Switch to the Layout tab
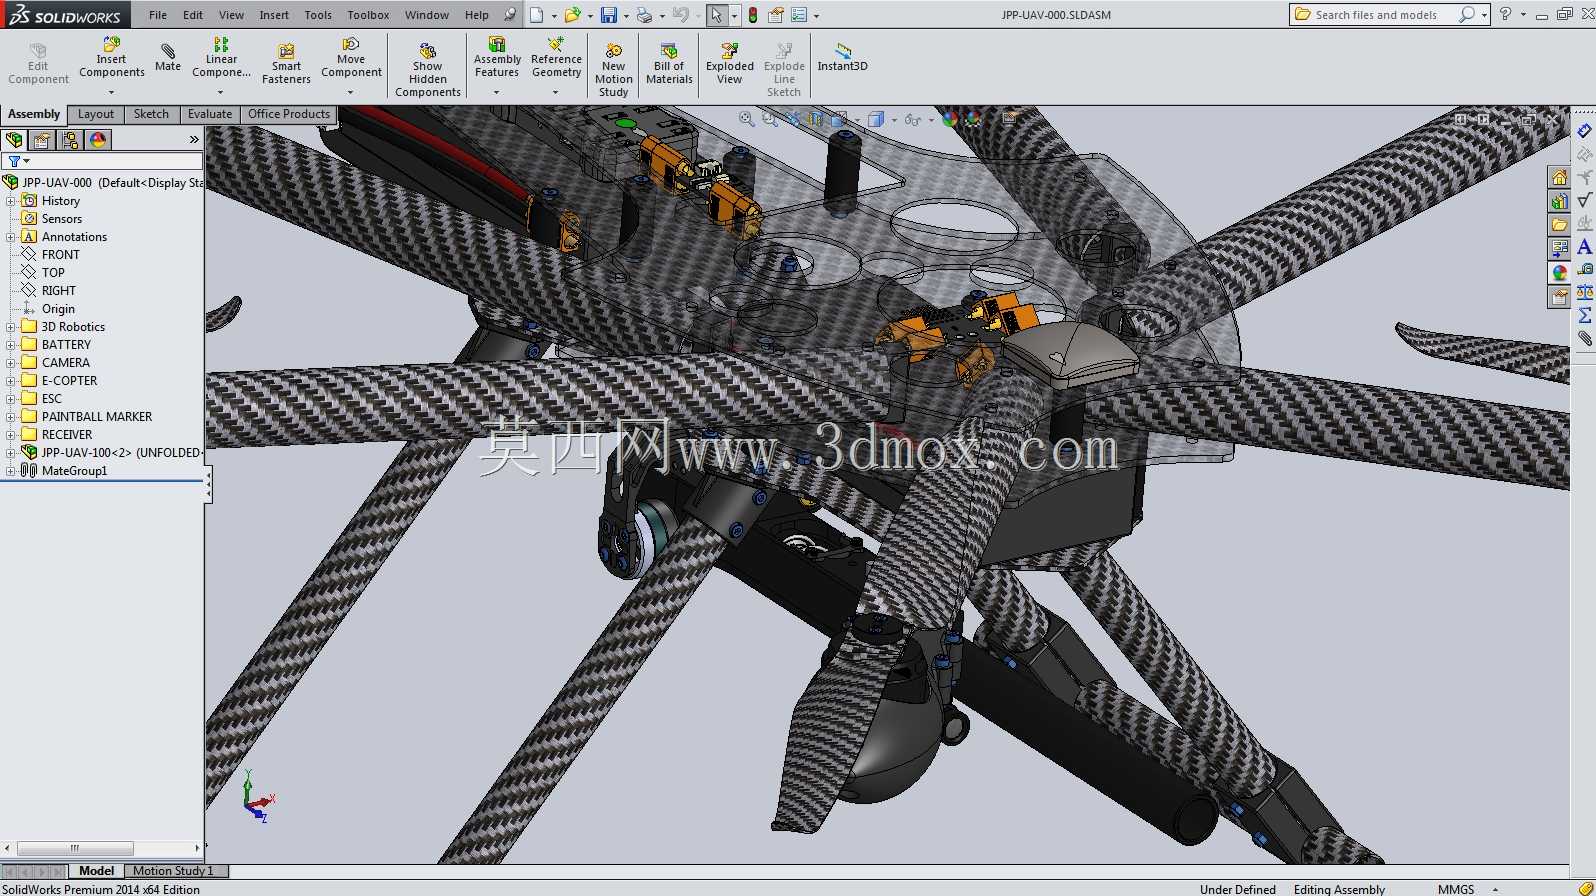The image size is (1596, 896). coord(96,114)
